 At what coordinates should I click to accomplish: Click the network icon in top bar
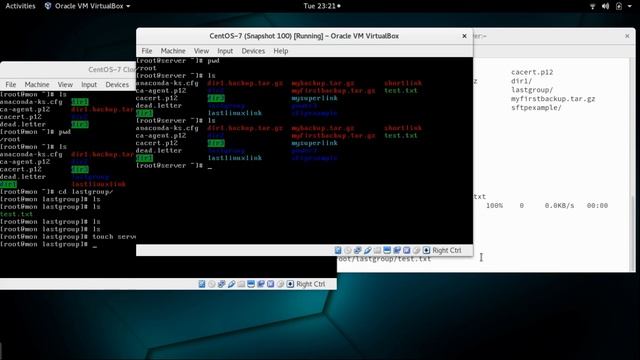[x=592, y=6]
